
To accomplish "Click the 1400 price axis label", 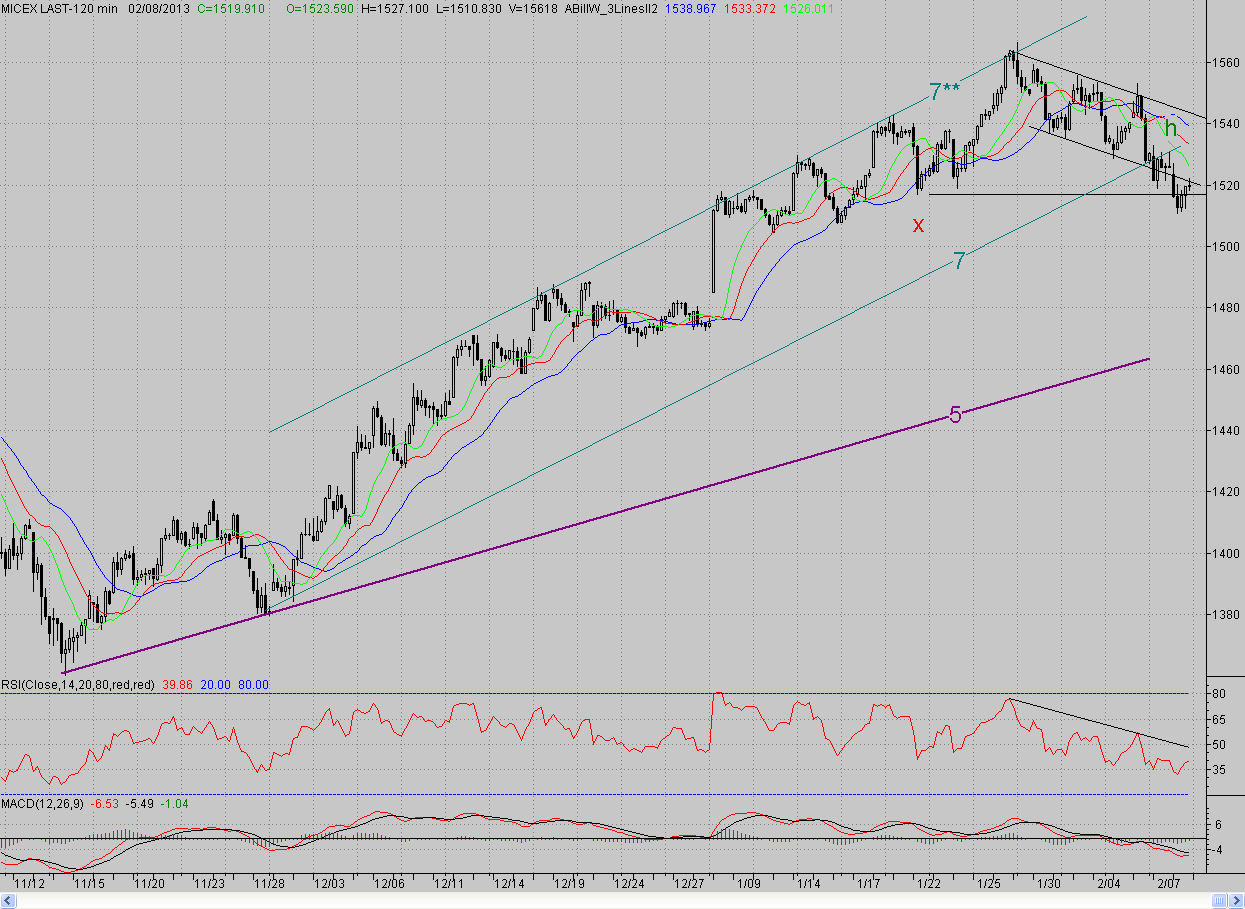I will click(1226, 553).
